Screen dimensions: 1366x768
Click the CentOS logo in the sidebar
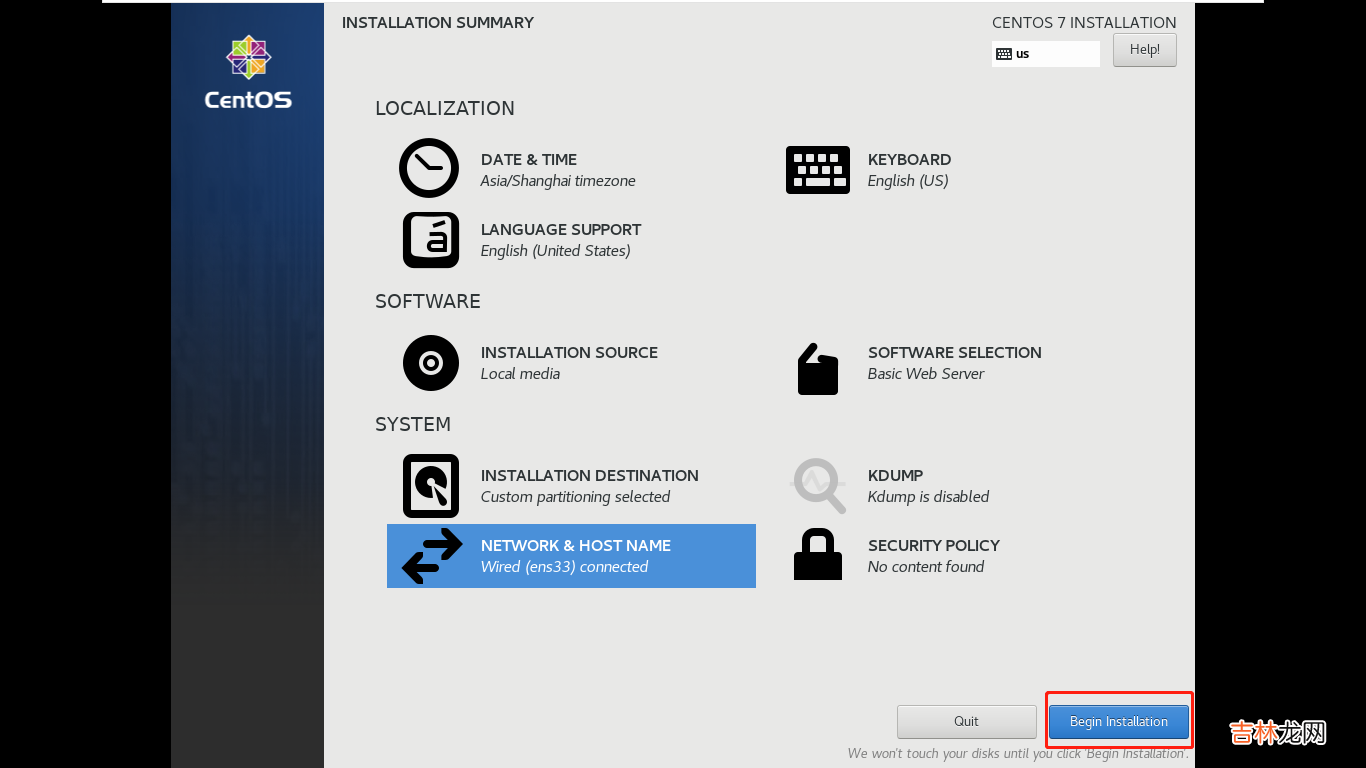[x=248, y=72]
